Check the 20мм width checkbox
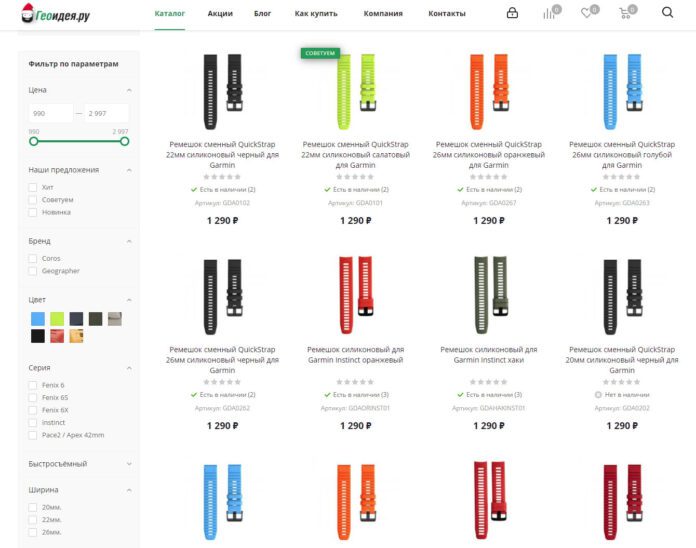The image size is (696, 548). click(32, 507)
